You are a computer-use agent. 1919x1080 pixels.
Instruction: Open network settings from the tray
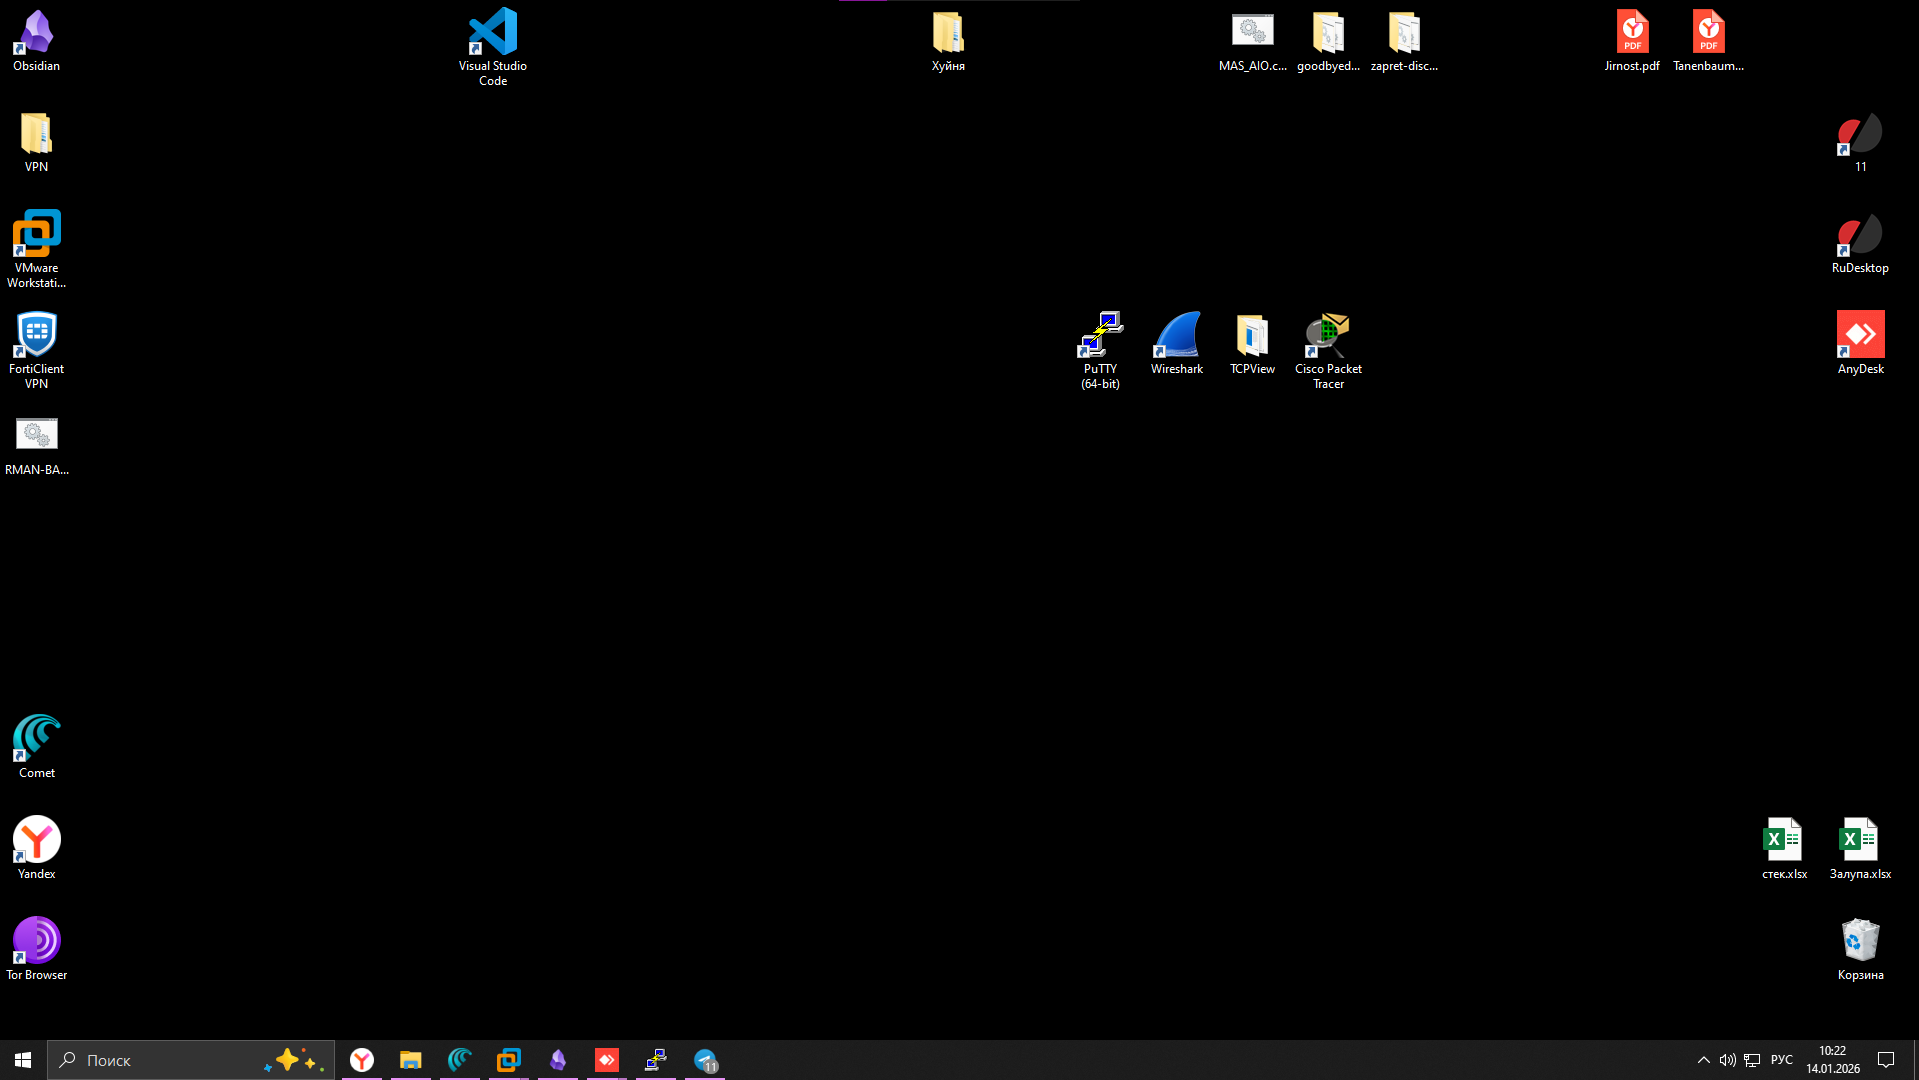(1752, 1060)
